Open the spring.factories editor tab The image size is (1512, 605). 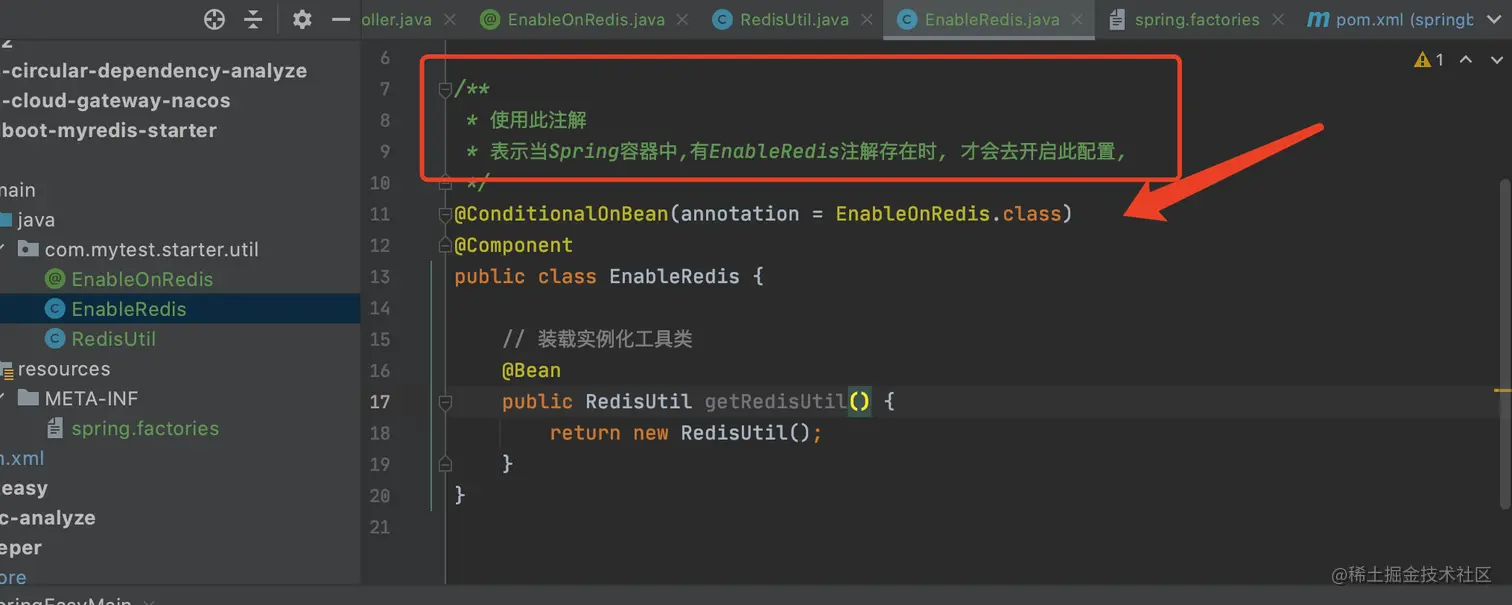point(1199,19)
